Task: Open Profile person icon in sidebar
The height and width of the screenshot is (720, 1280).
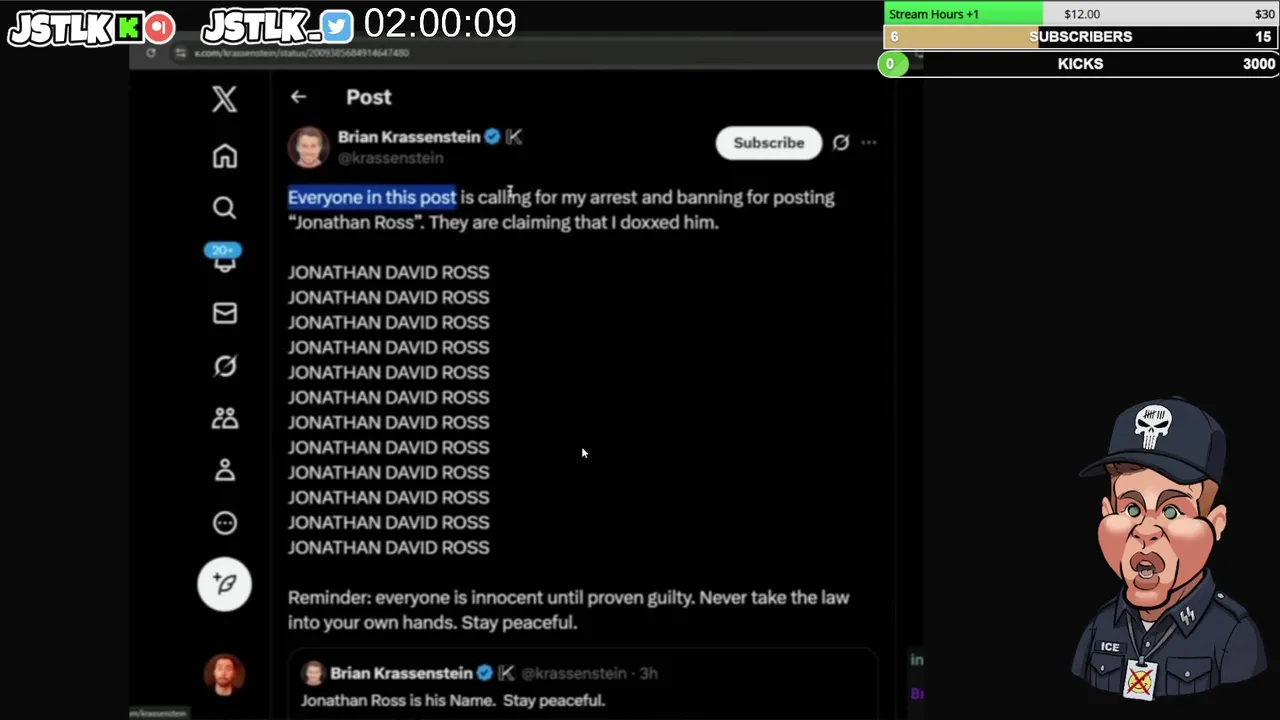Action: point(225,470)
